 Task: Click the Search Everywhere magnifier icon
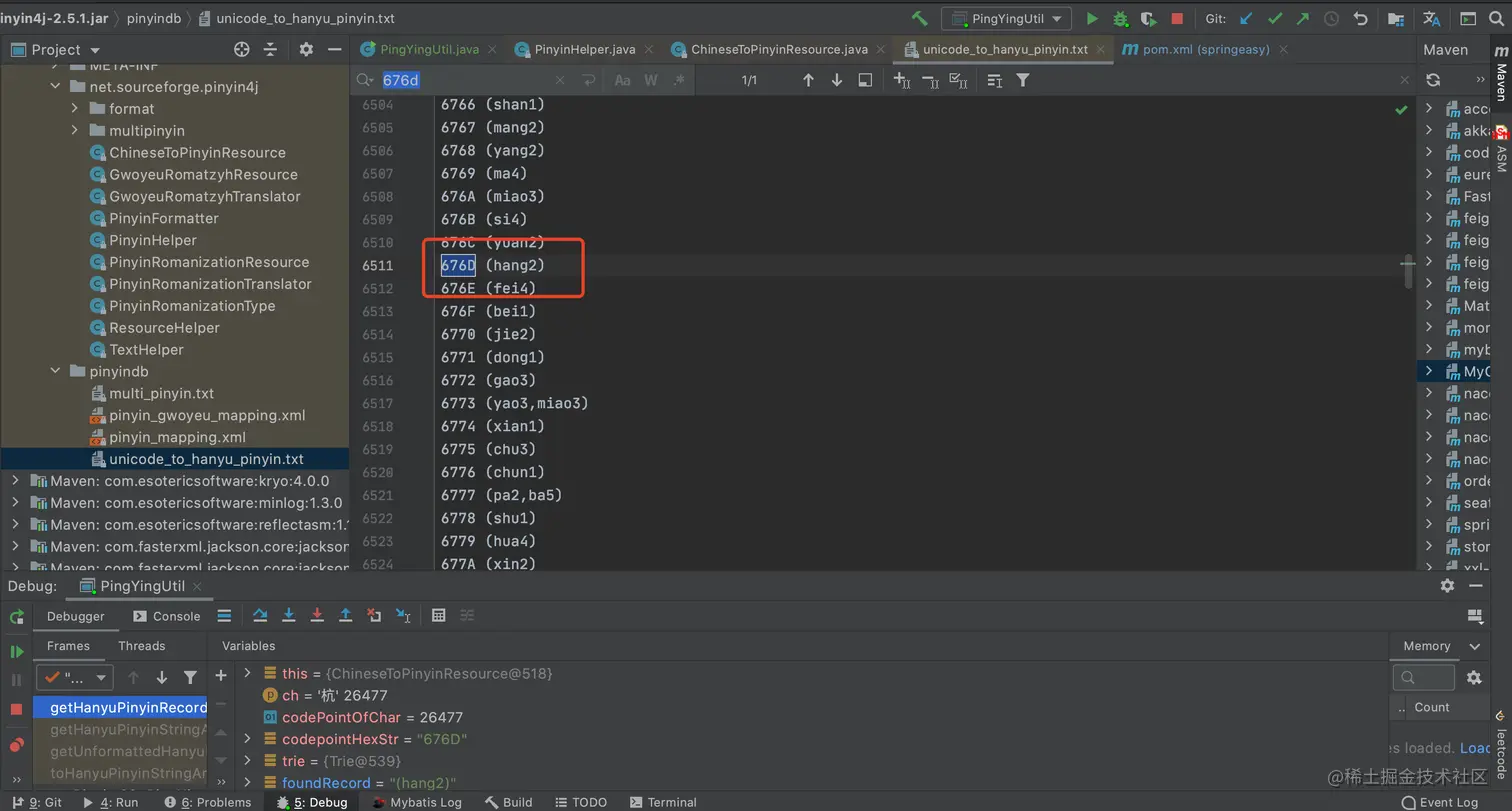(1497, 19)
